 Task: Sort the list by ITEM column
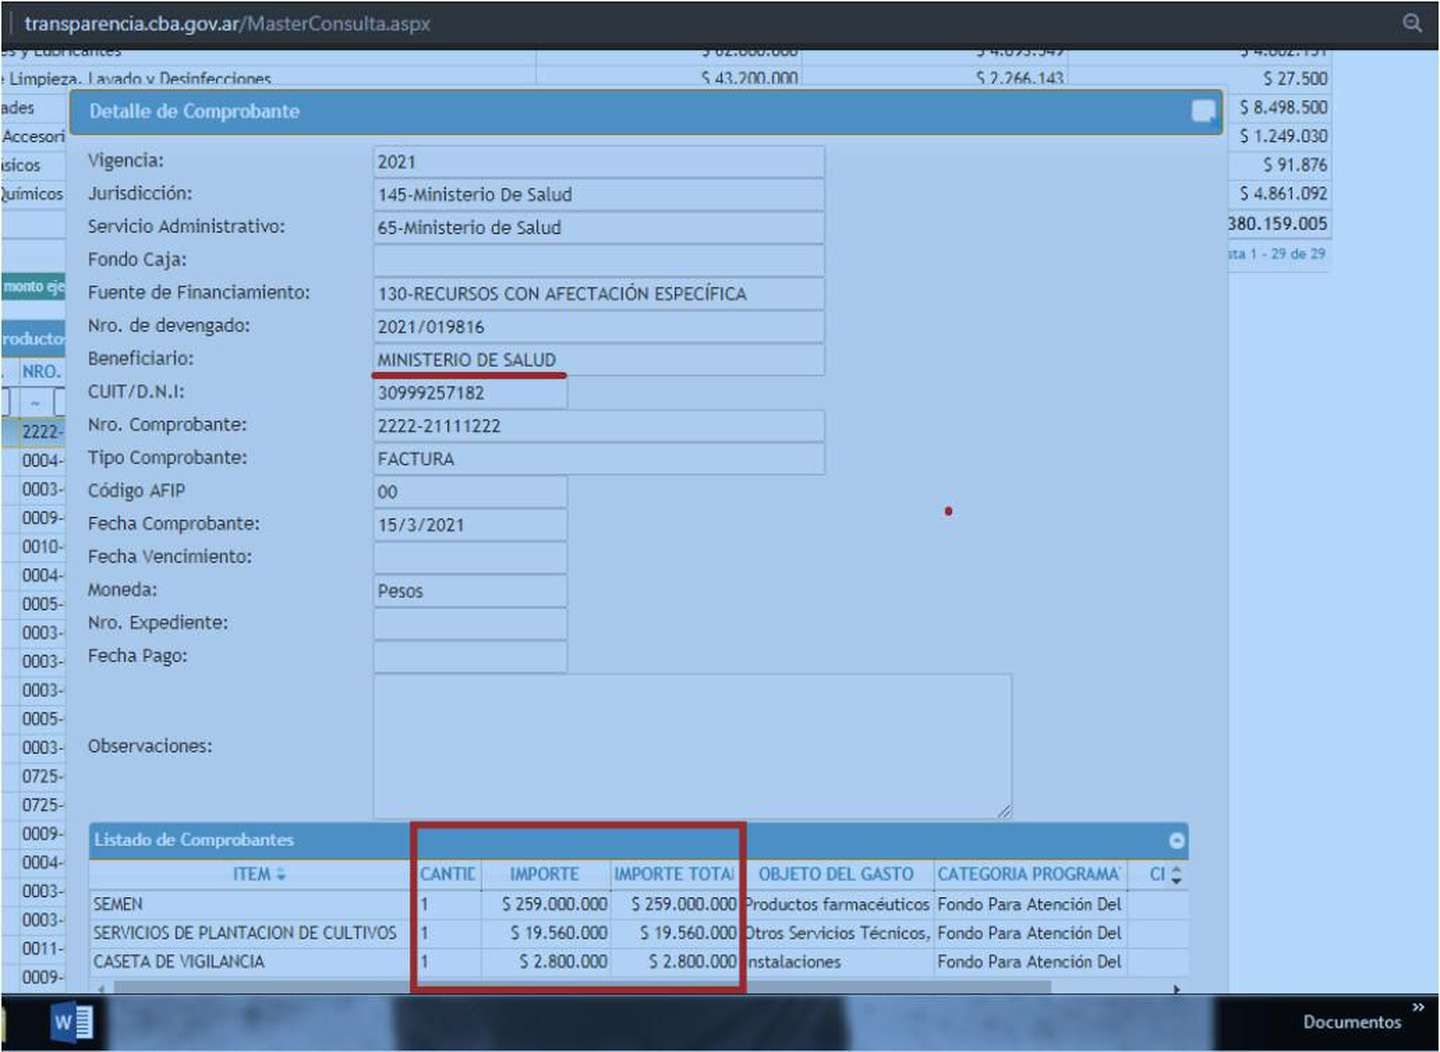(x=259, y=874)
